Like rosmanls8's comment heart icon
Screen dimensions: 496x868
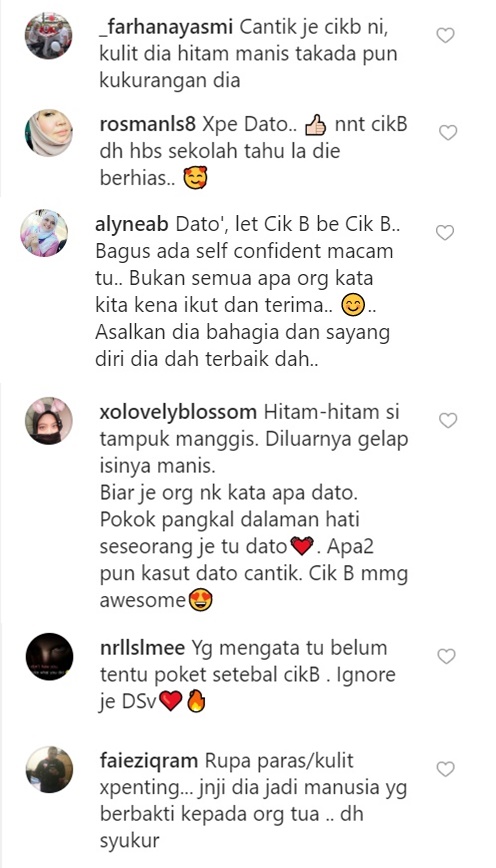(447, 133)
